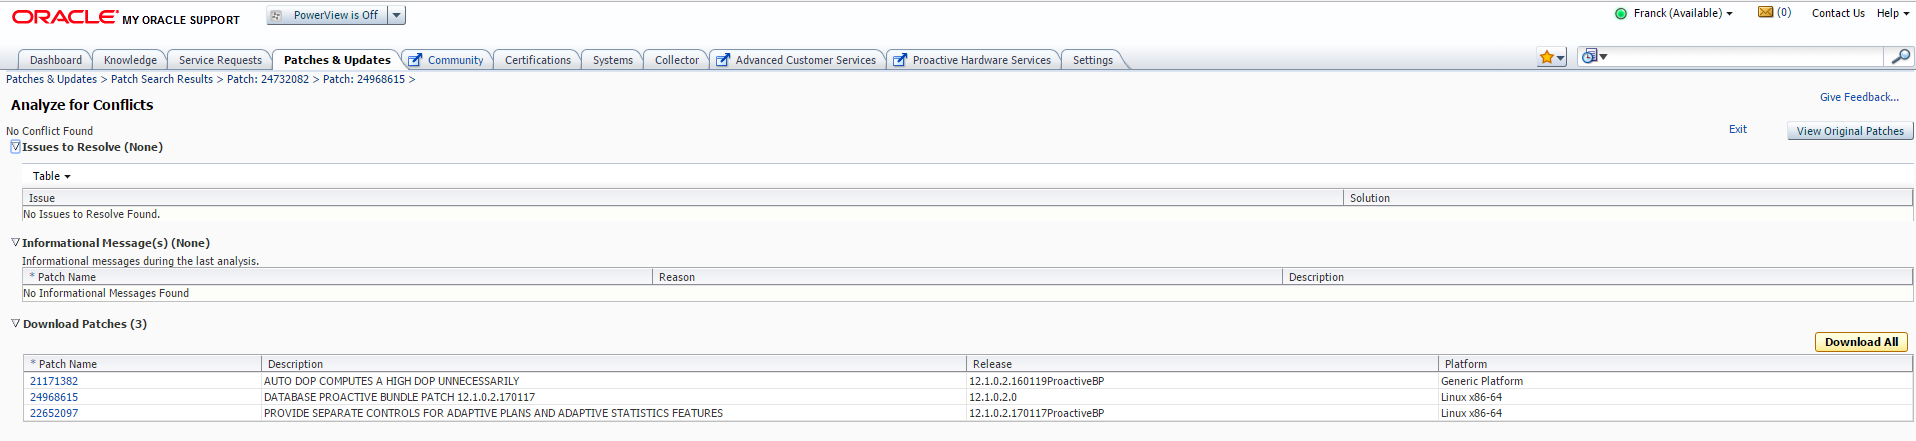Click the green availability status indicator
This screenshot has width=1916, height=441.
pos(1621,13)
